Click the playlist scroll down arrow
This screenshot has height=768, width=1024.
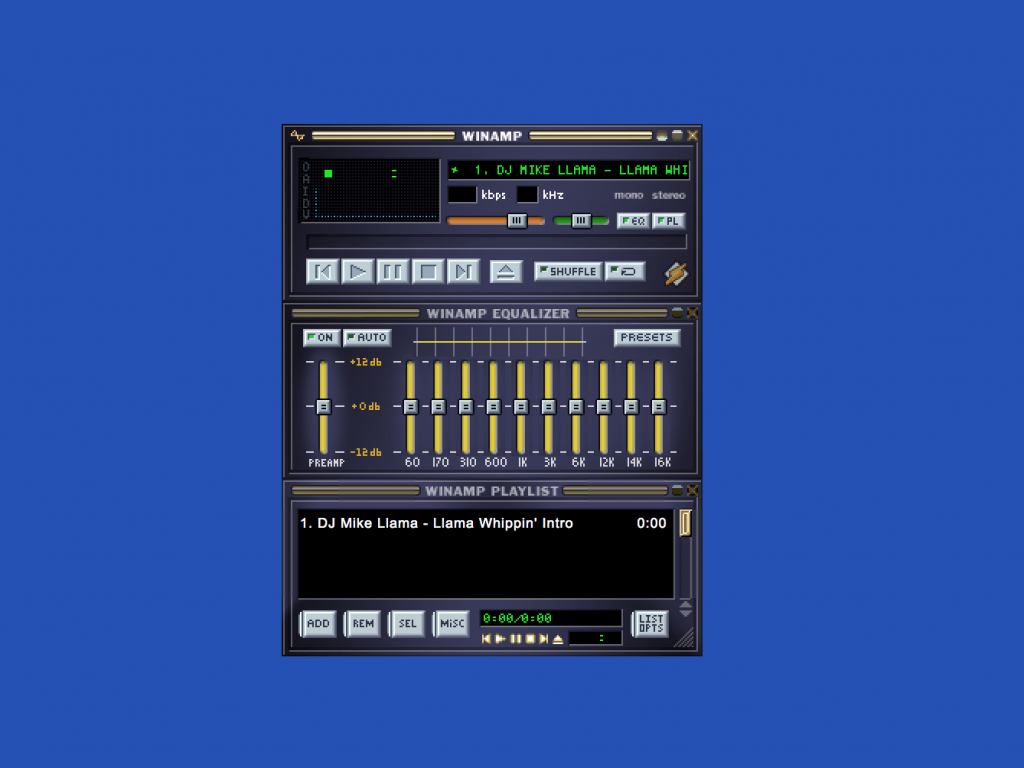[x=685, y=613]
